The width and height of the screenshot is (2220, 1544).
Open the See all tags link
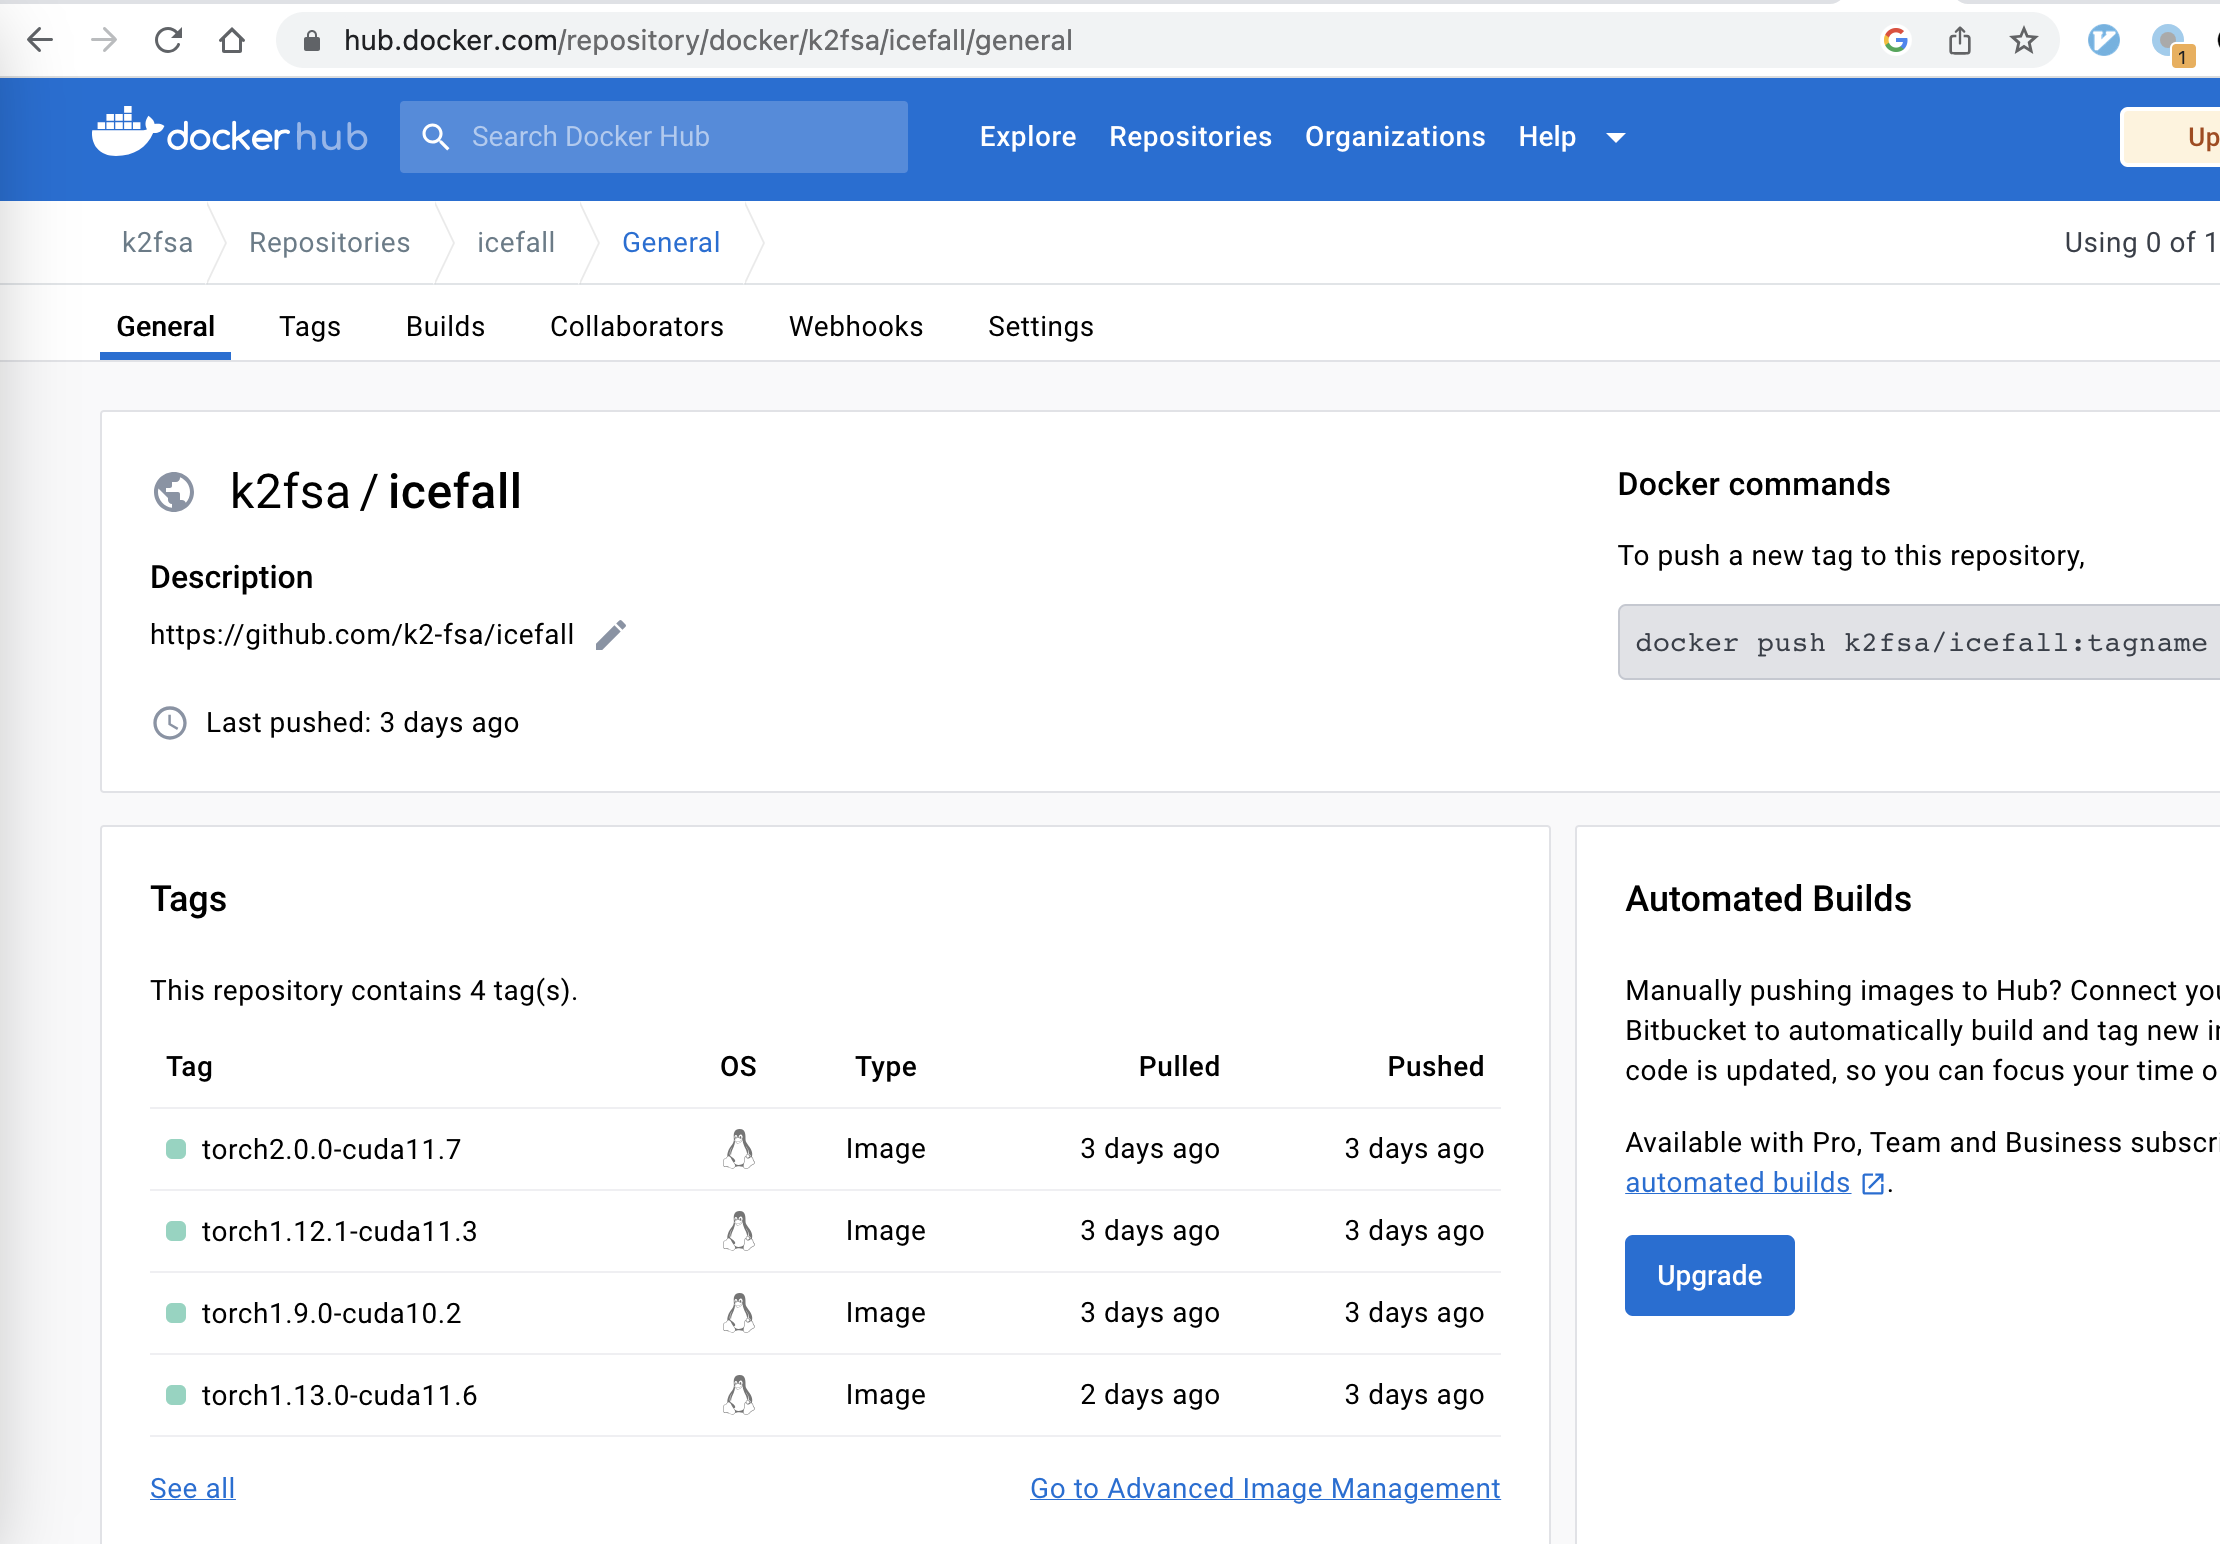point(192,1488)
